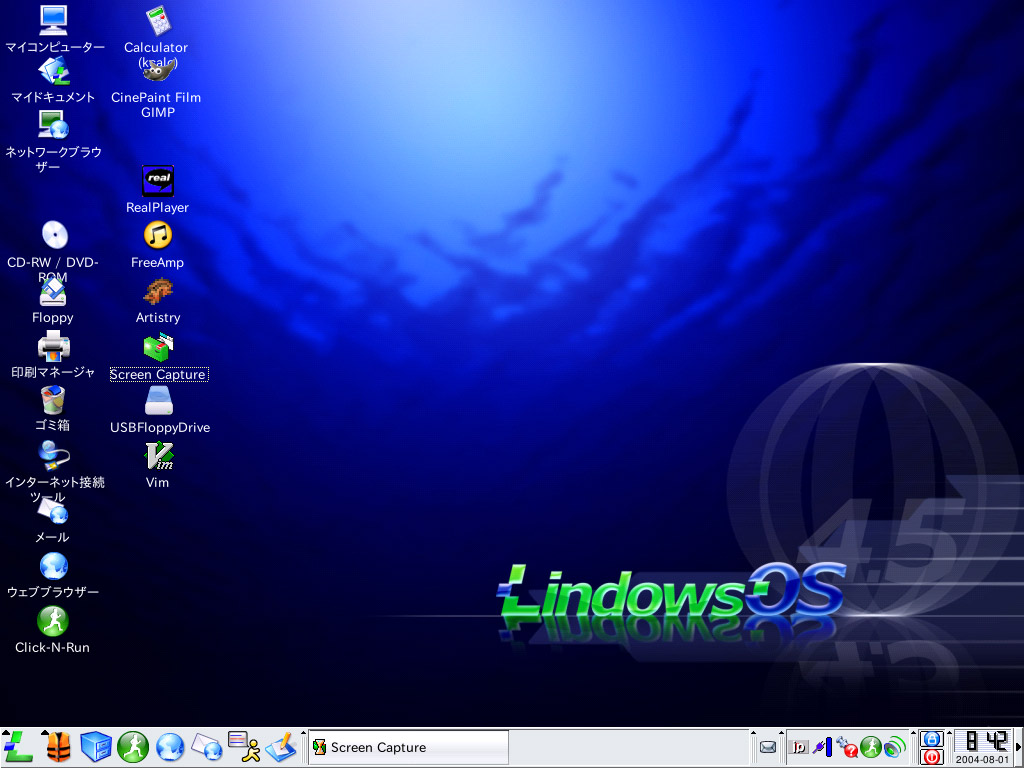Collapse the panel with the right-edge arrow
Screen dimensions: 1024x768
coord(1018,747)
